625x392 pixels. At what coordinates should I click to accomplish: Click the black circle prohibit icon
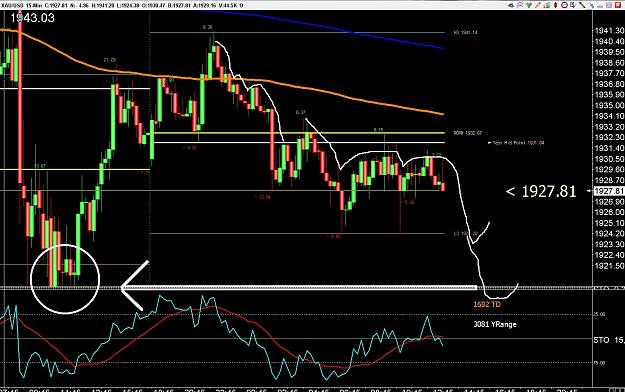564,5
